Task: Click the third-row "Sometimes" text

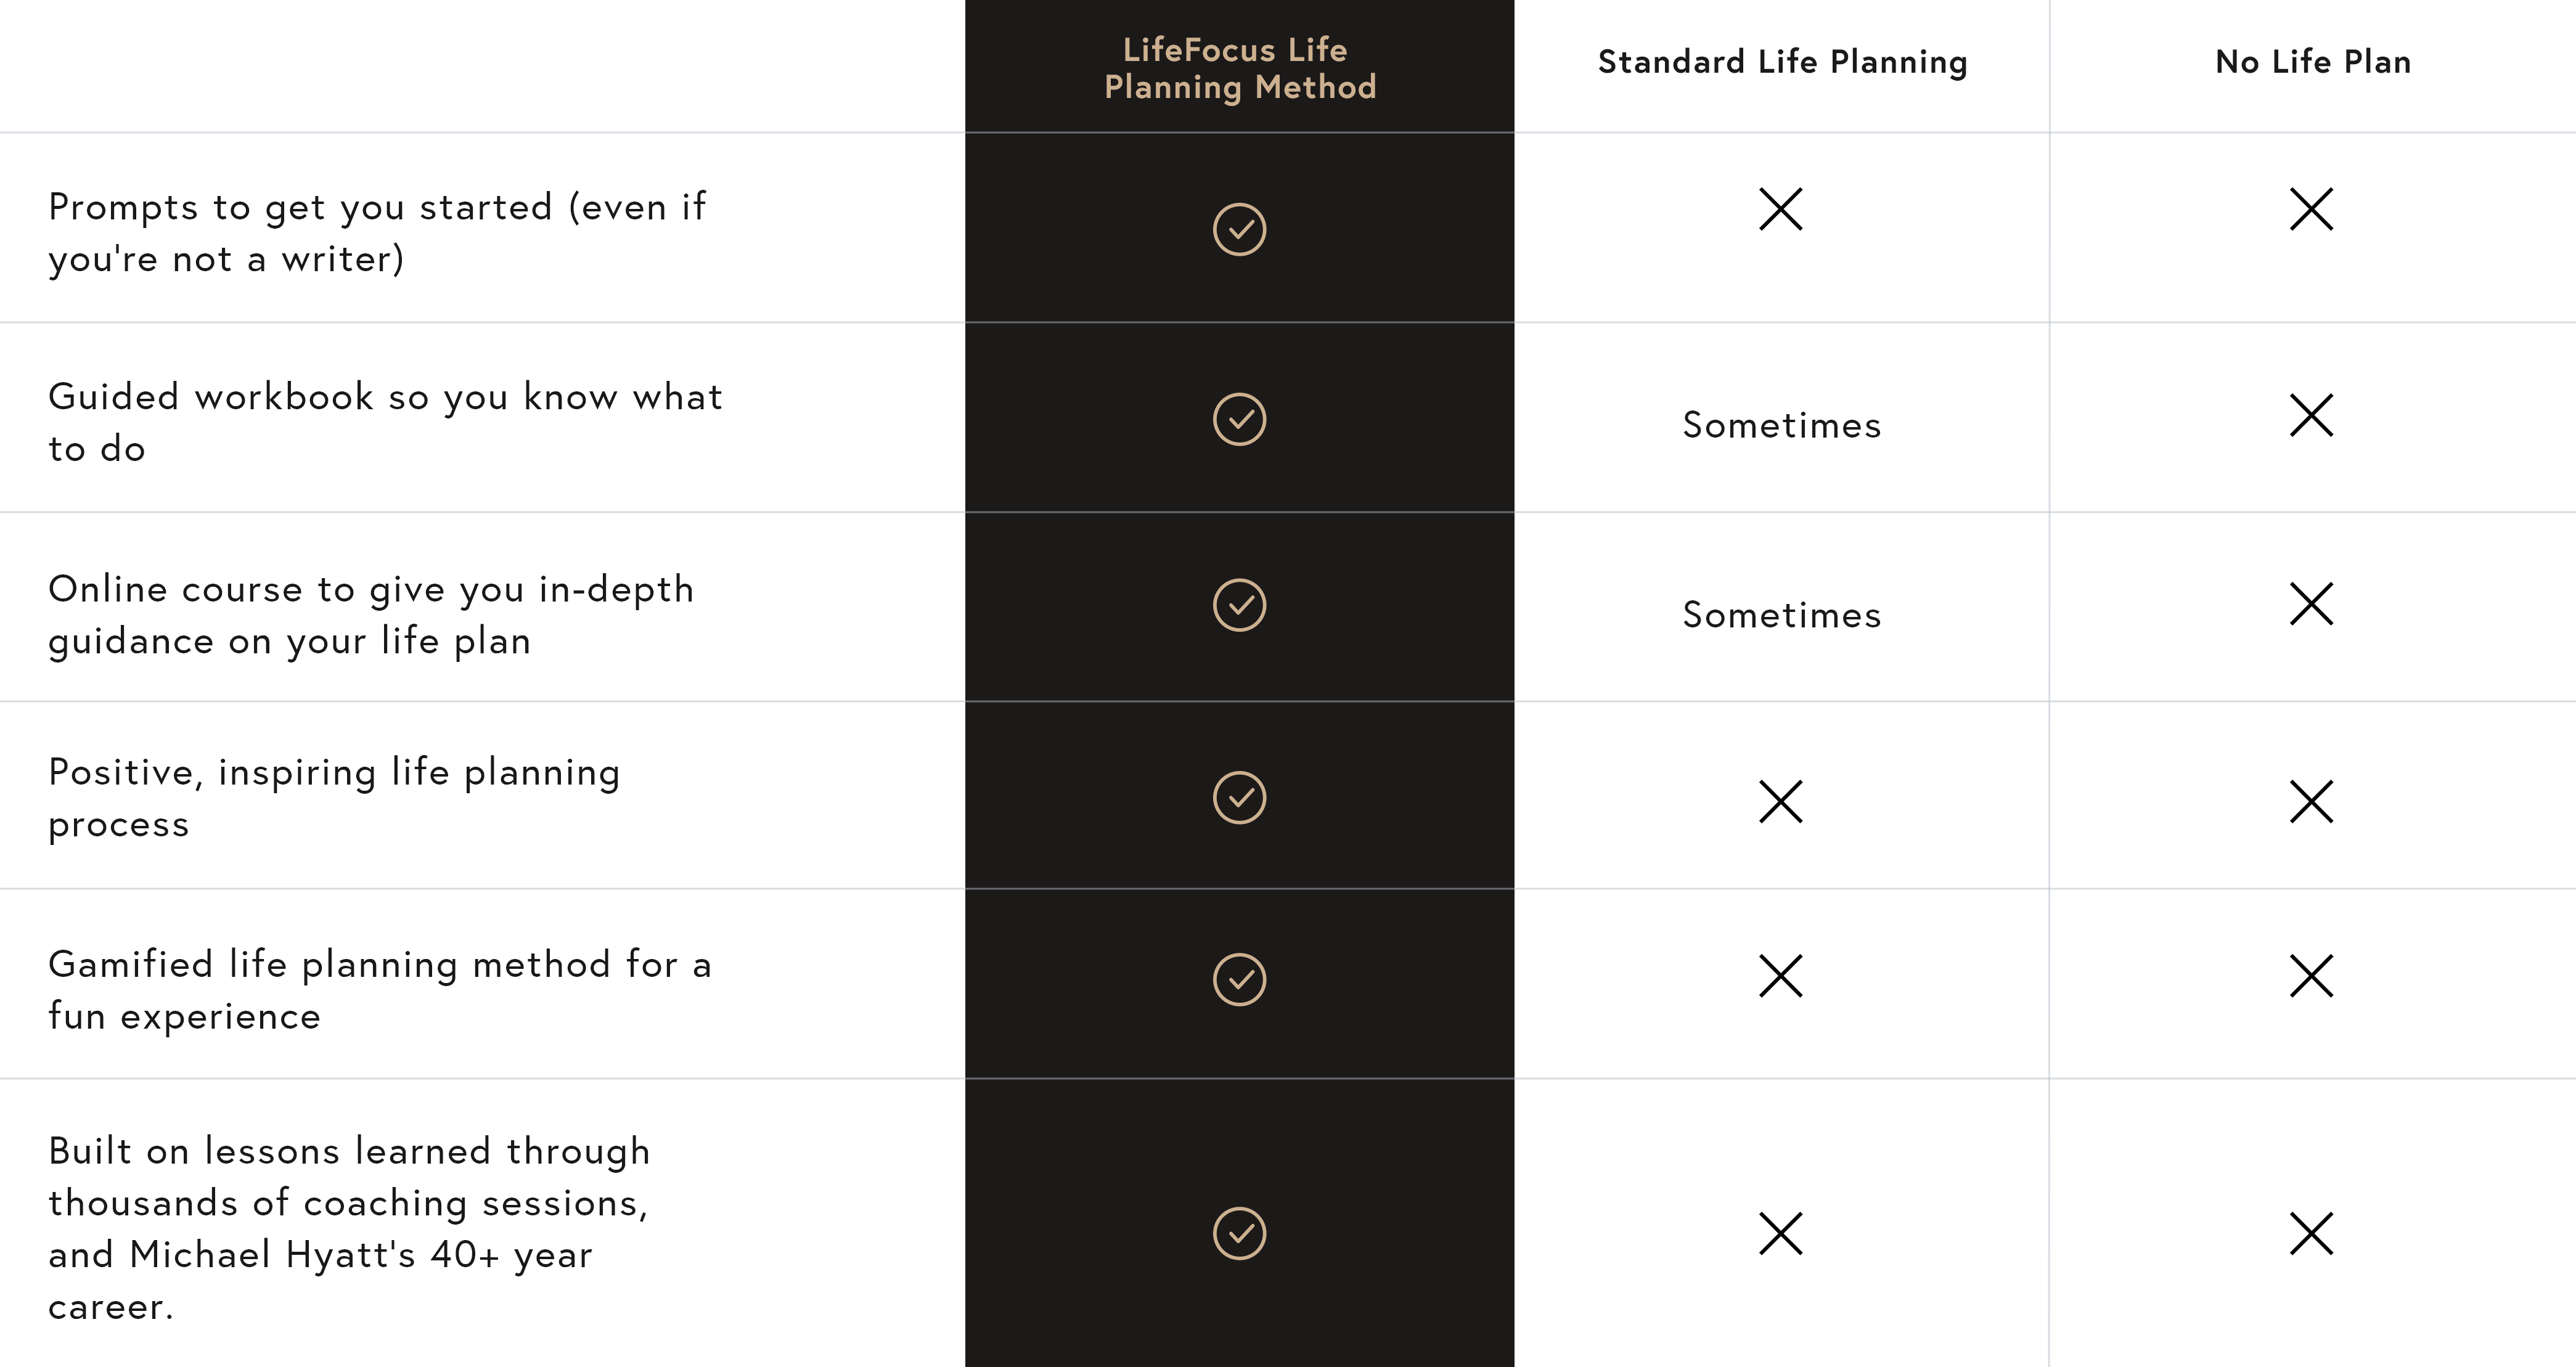Action: (1782, 615)
